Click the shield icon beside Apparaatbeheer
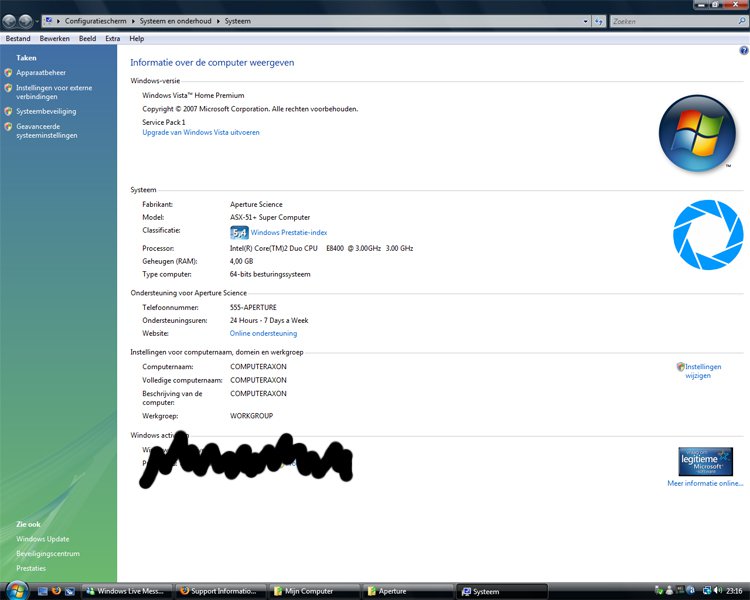The height and width of the screenshot is (600, 750). (x=8, y=73)
